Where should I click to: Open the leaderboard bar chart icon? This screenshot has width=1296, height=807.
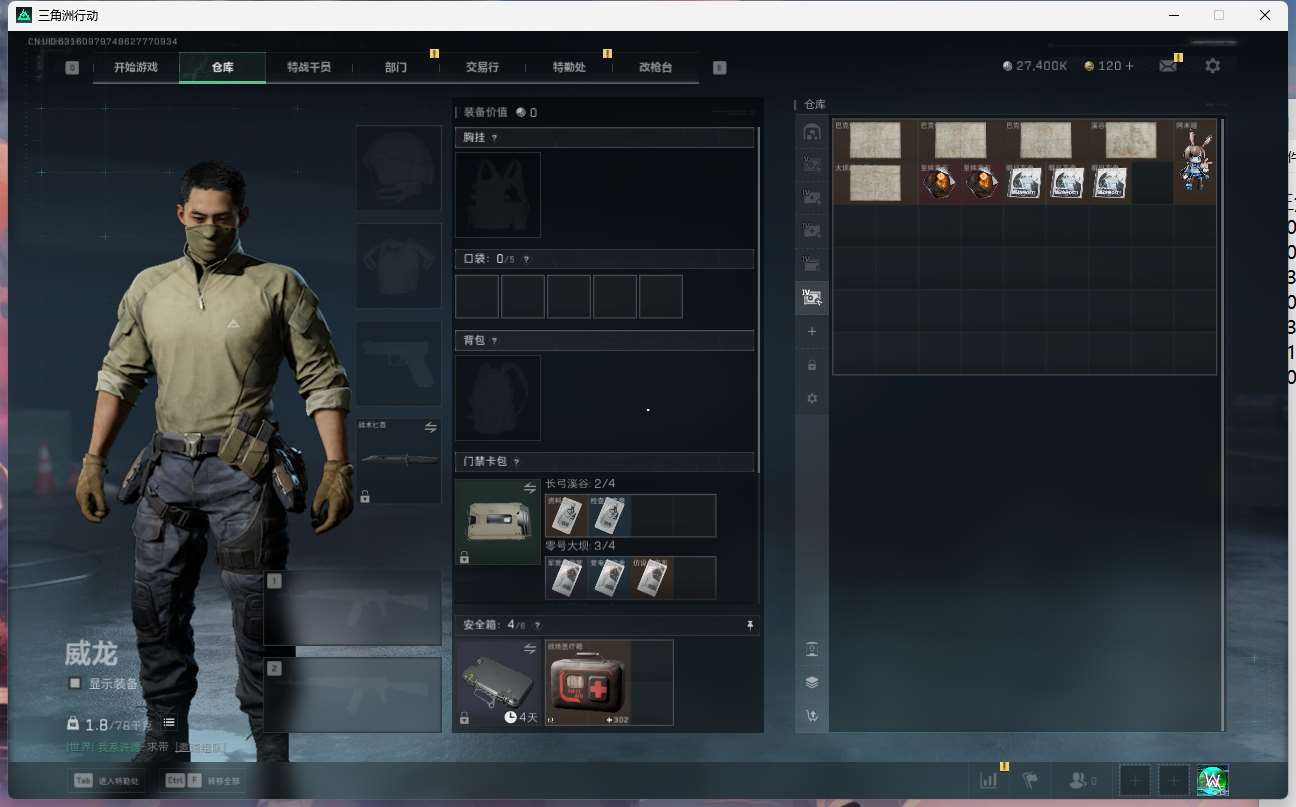[x=988, y=780]
